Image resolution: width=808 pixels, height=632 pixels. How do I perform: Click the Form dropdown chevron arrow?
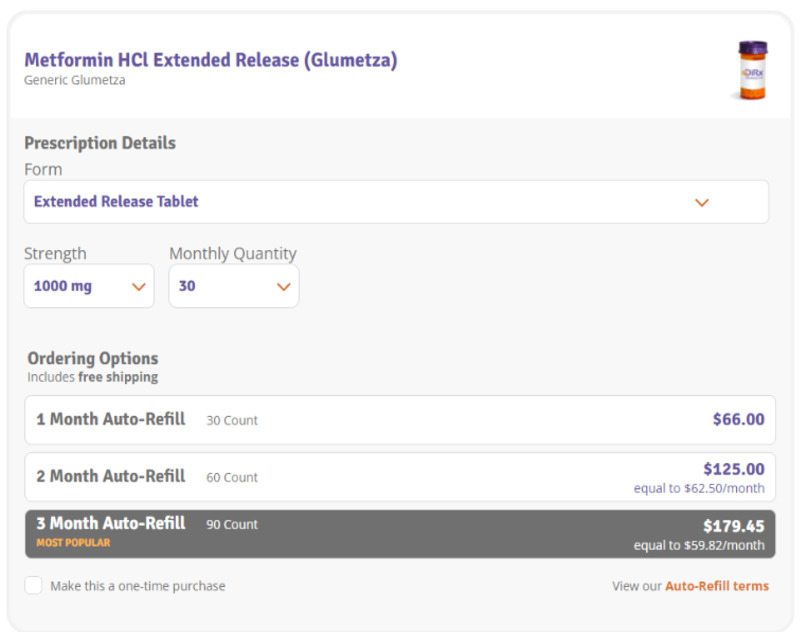click(701, 202)
